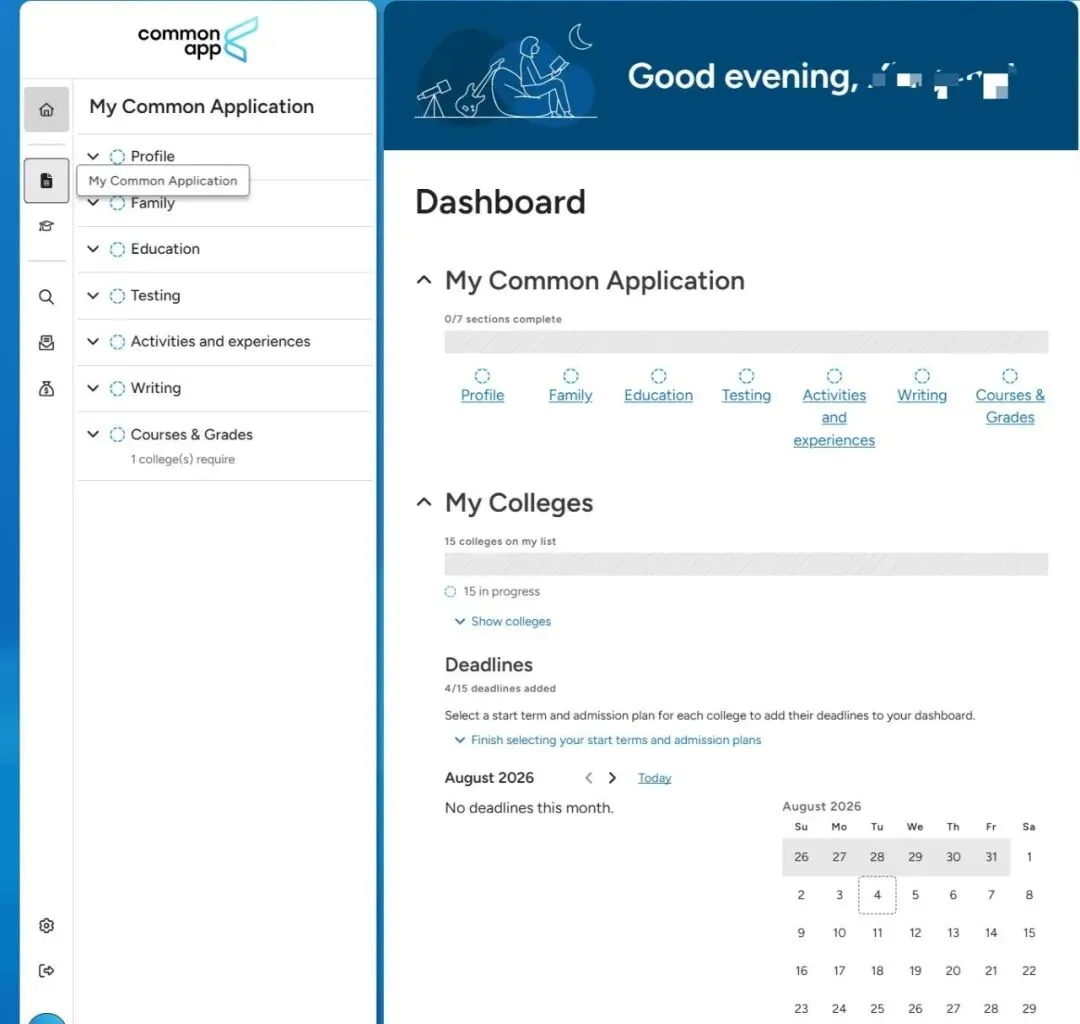Click '0/7 sections complete' text

503,319
